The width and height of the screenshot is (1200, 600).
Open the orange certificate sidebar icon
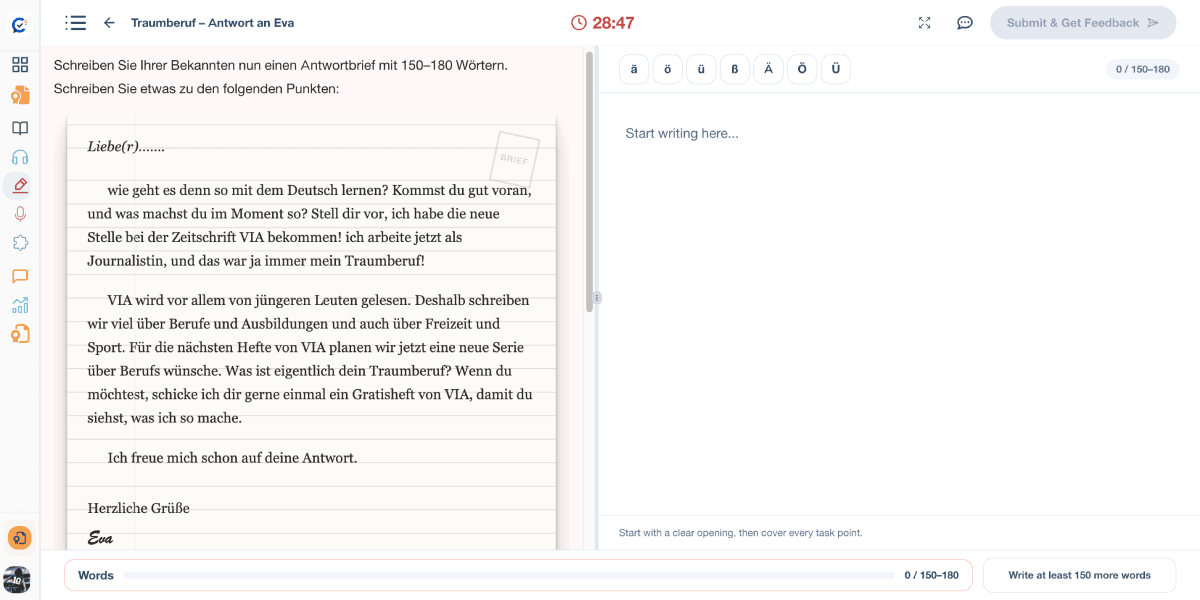(20, 96)
